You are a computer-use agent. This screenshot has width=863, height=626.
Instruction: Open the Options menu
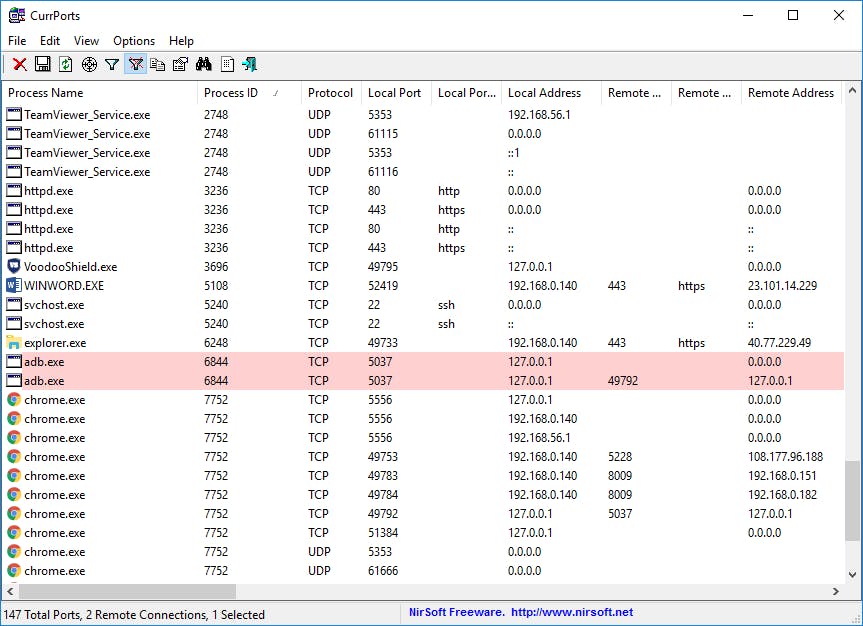pyautogui.click(x=134, y=41)
